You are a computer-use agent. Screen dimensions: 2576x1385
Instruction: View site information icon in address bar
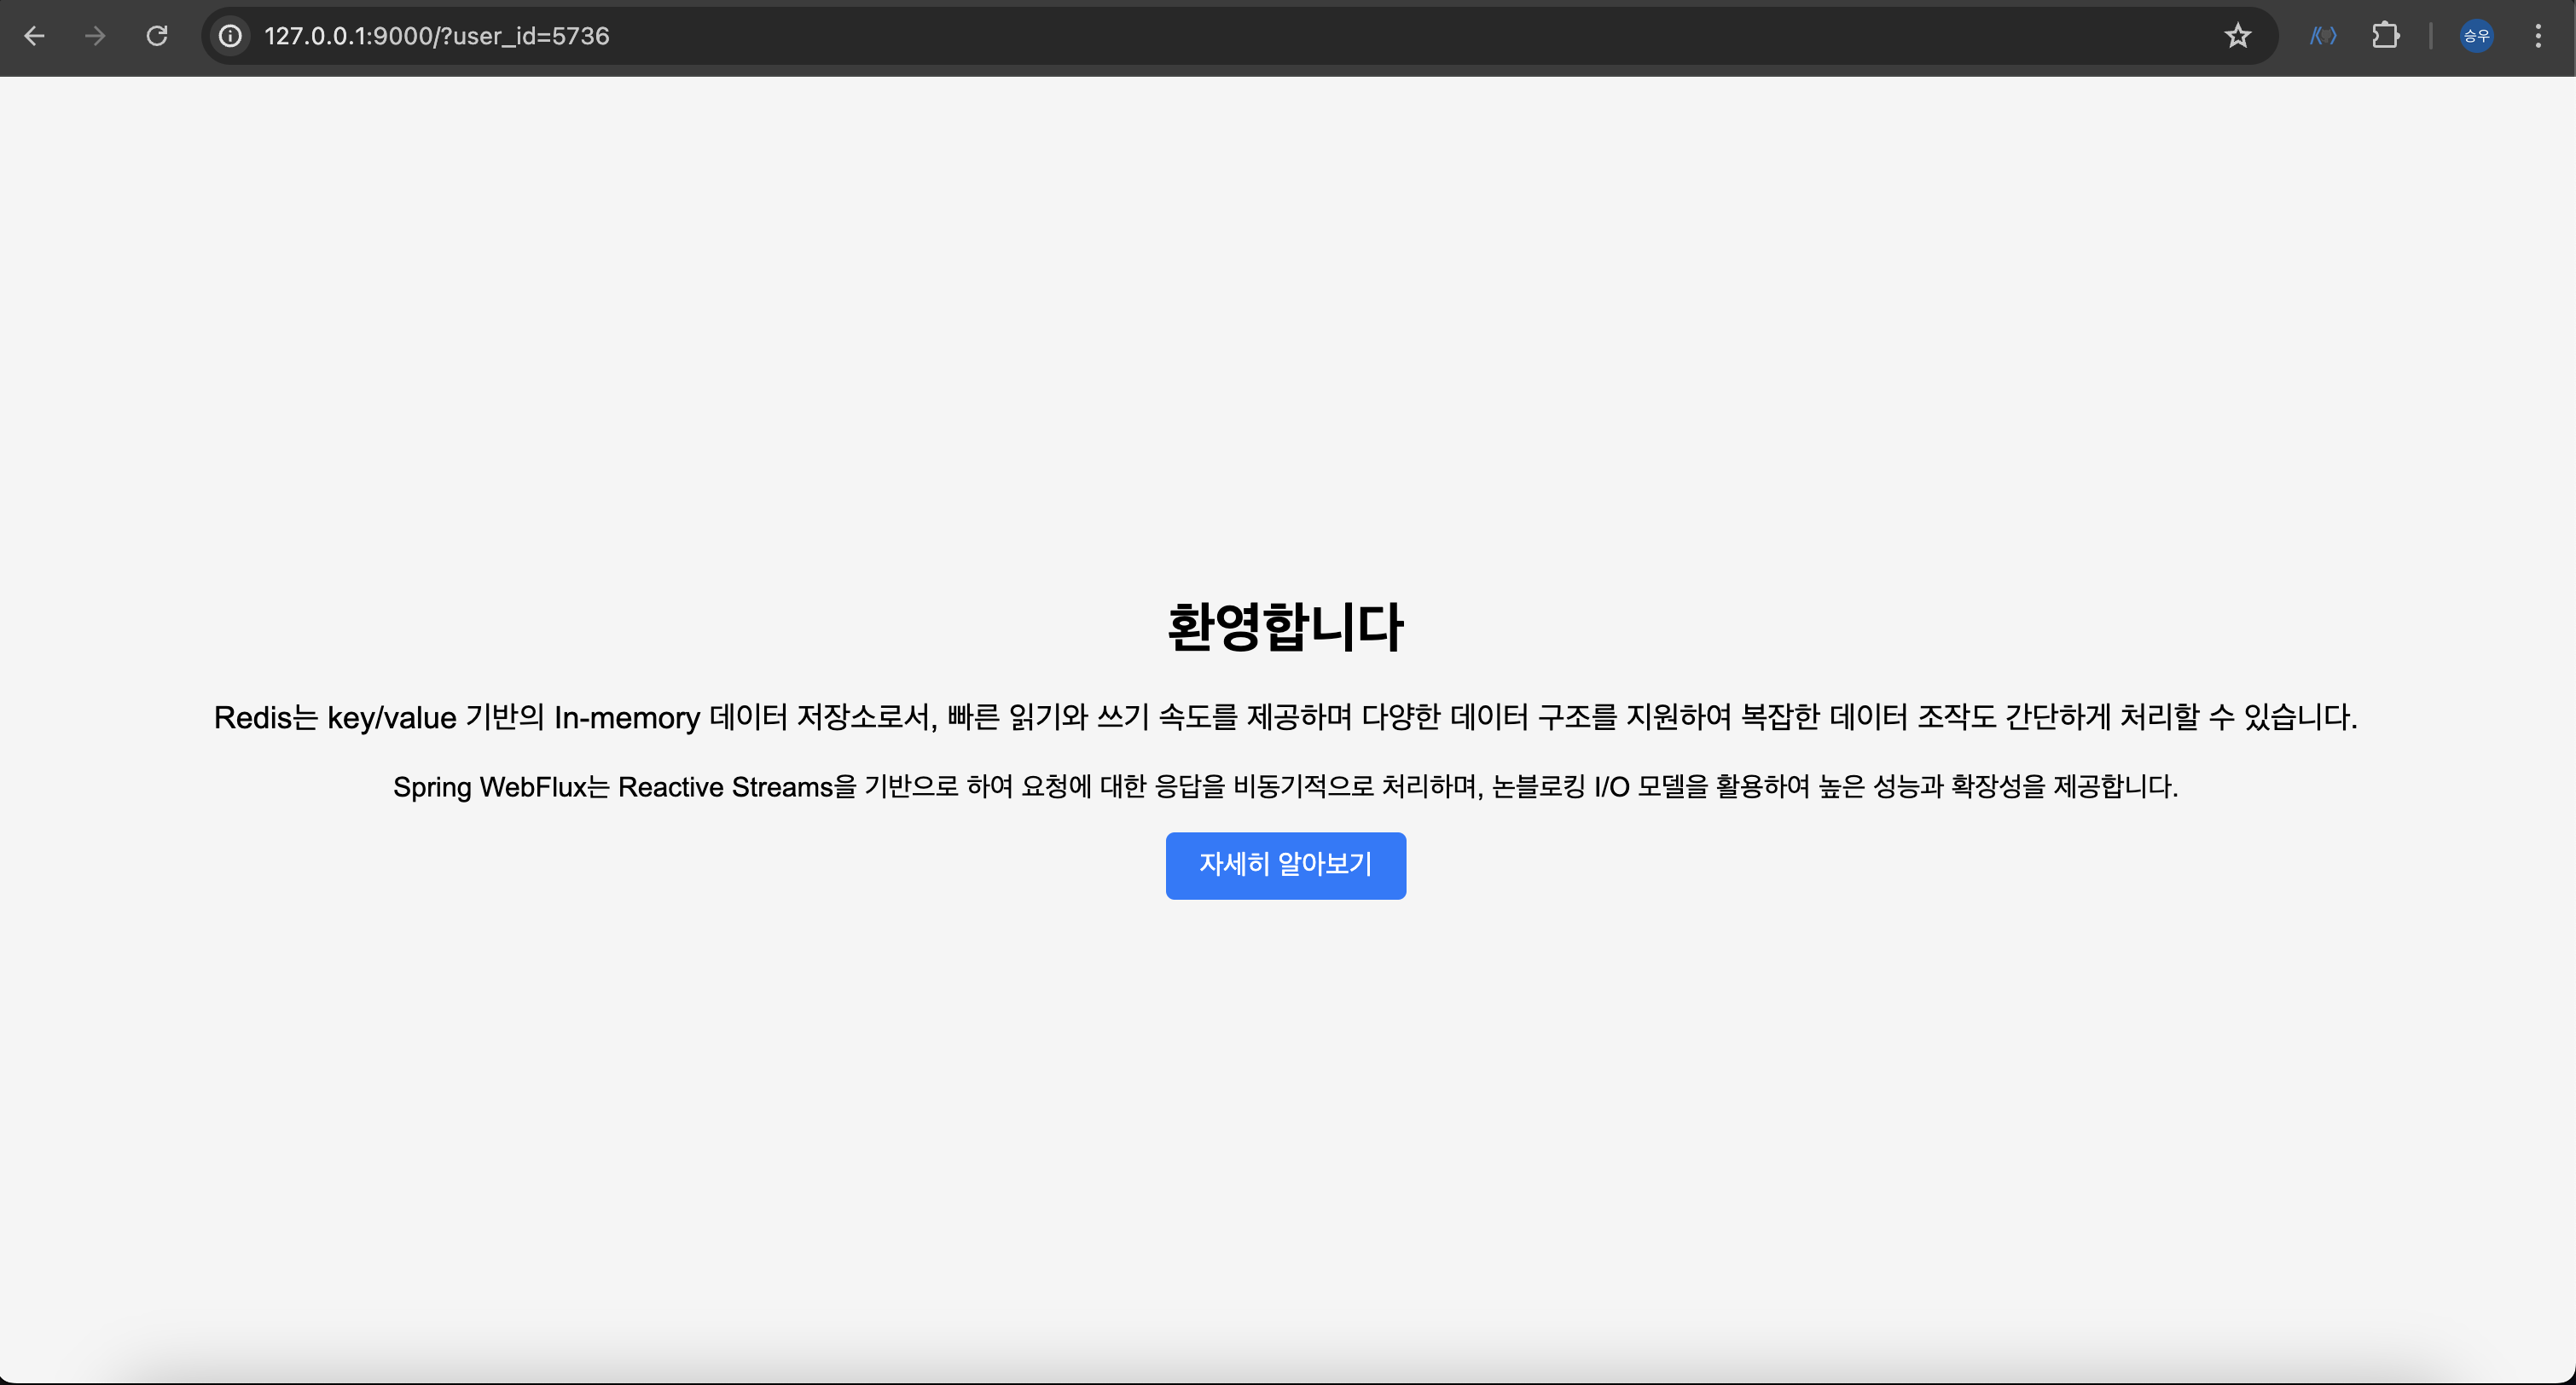coord(230,36)
